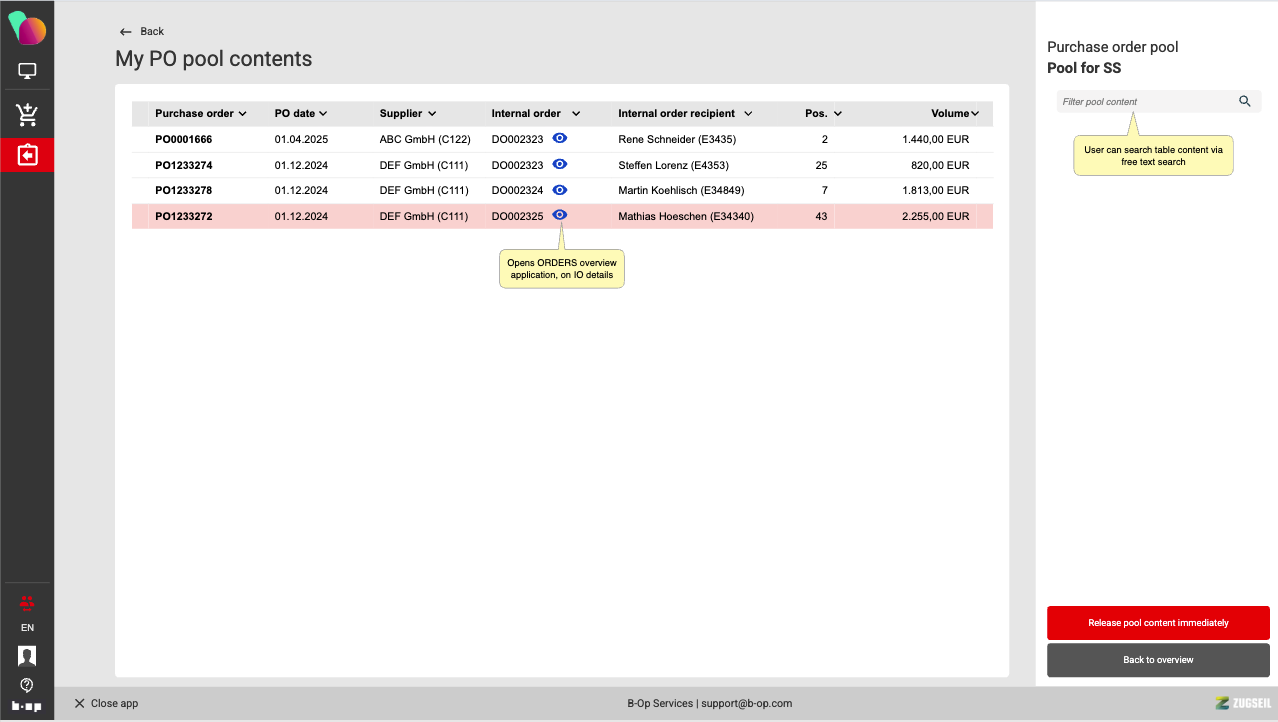
Task: Focus the Filter pool content field
Action: [1145, 102]
